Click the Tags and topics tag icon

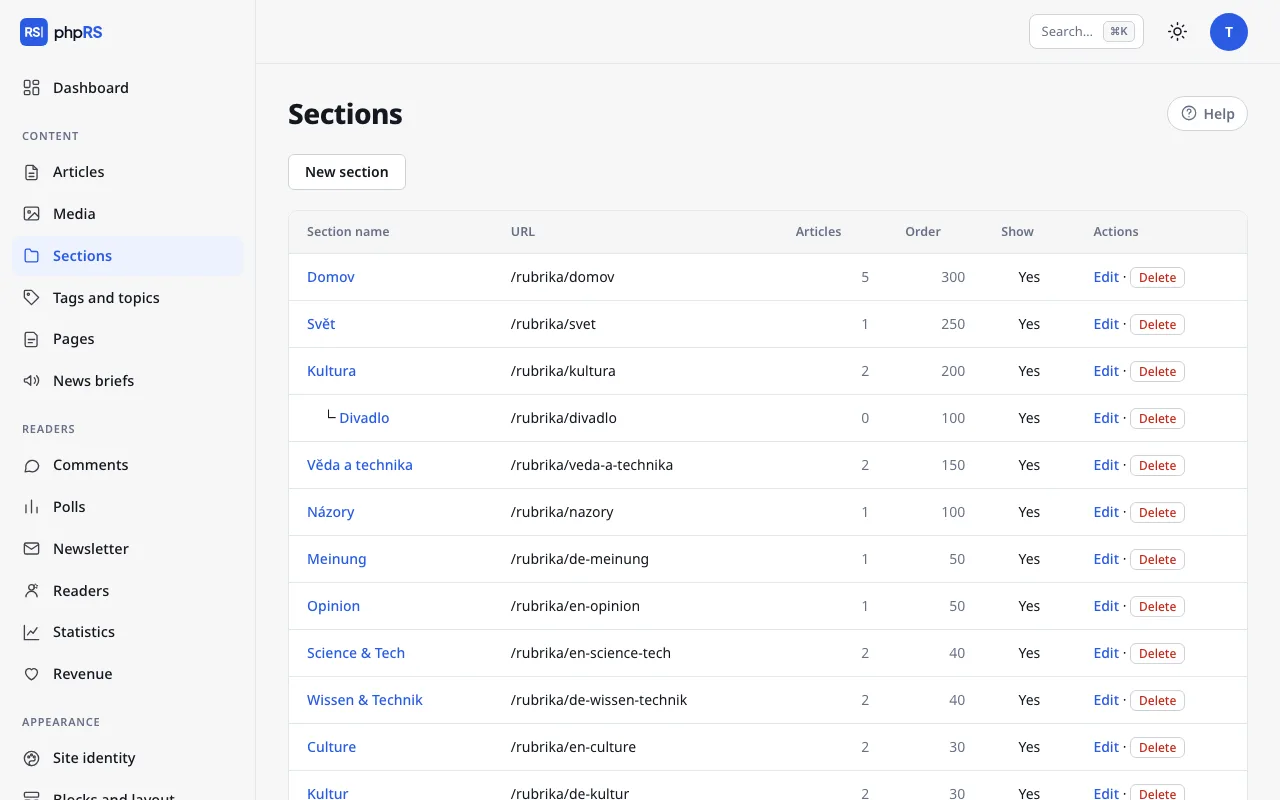[32, 298]
